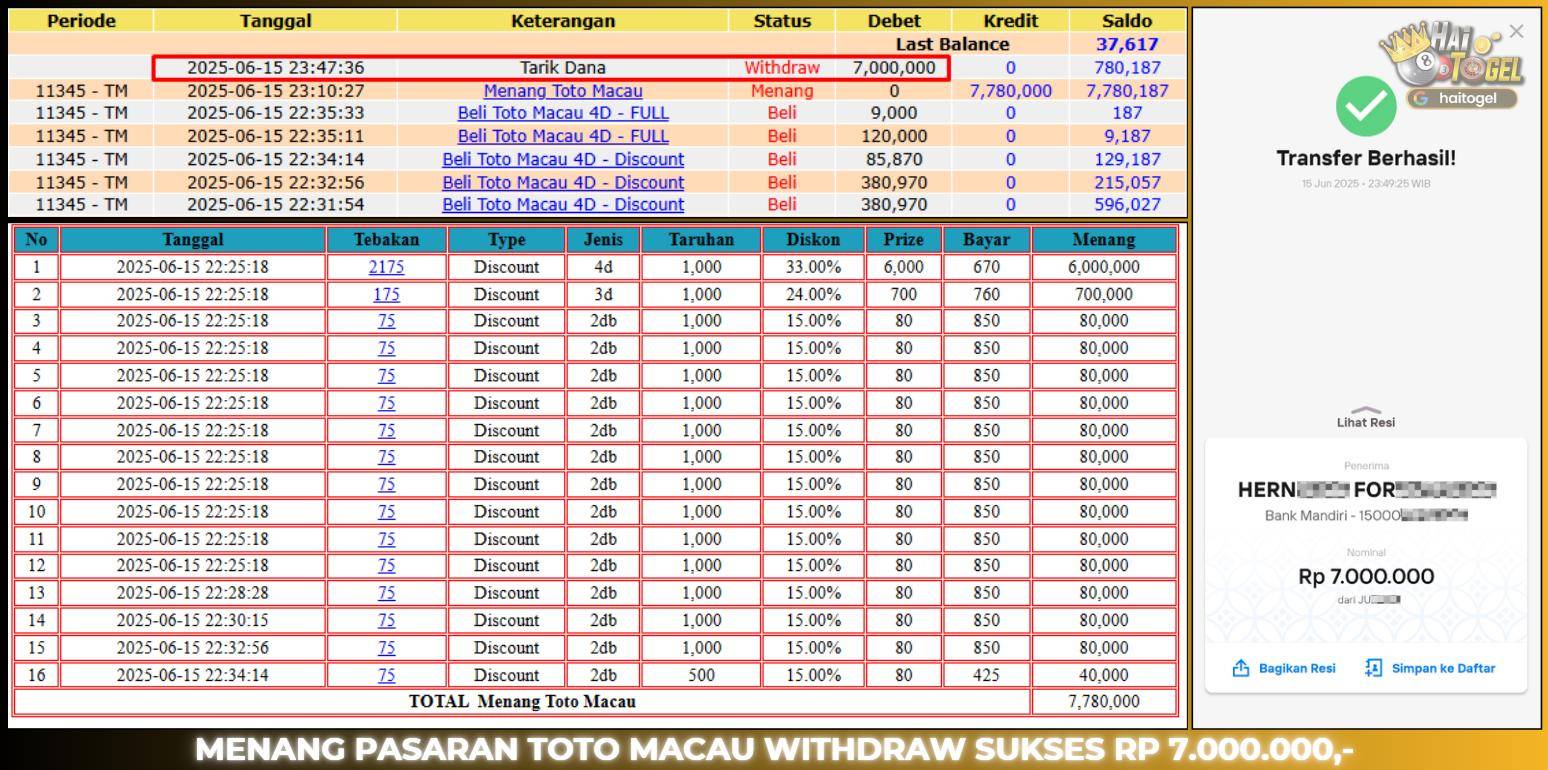Viewport: 1548px width, 770px height.
Task: Open tebakan 75 link in row 16
Action: point(386,675)
